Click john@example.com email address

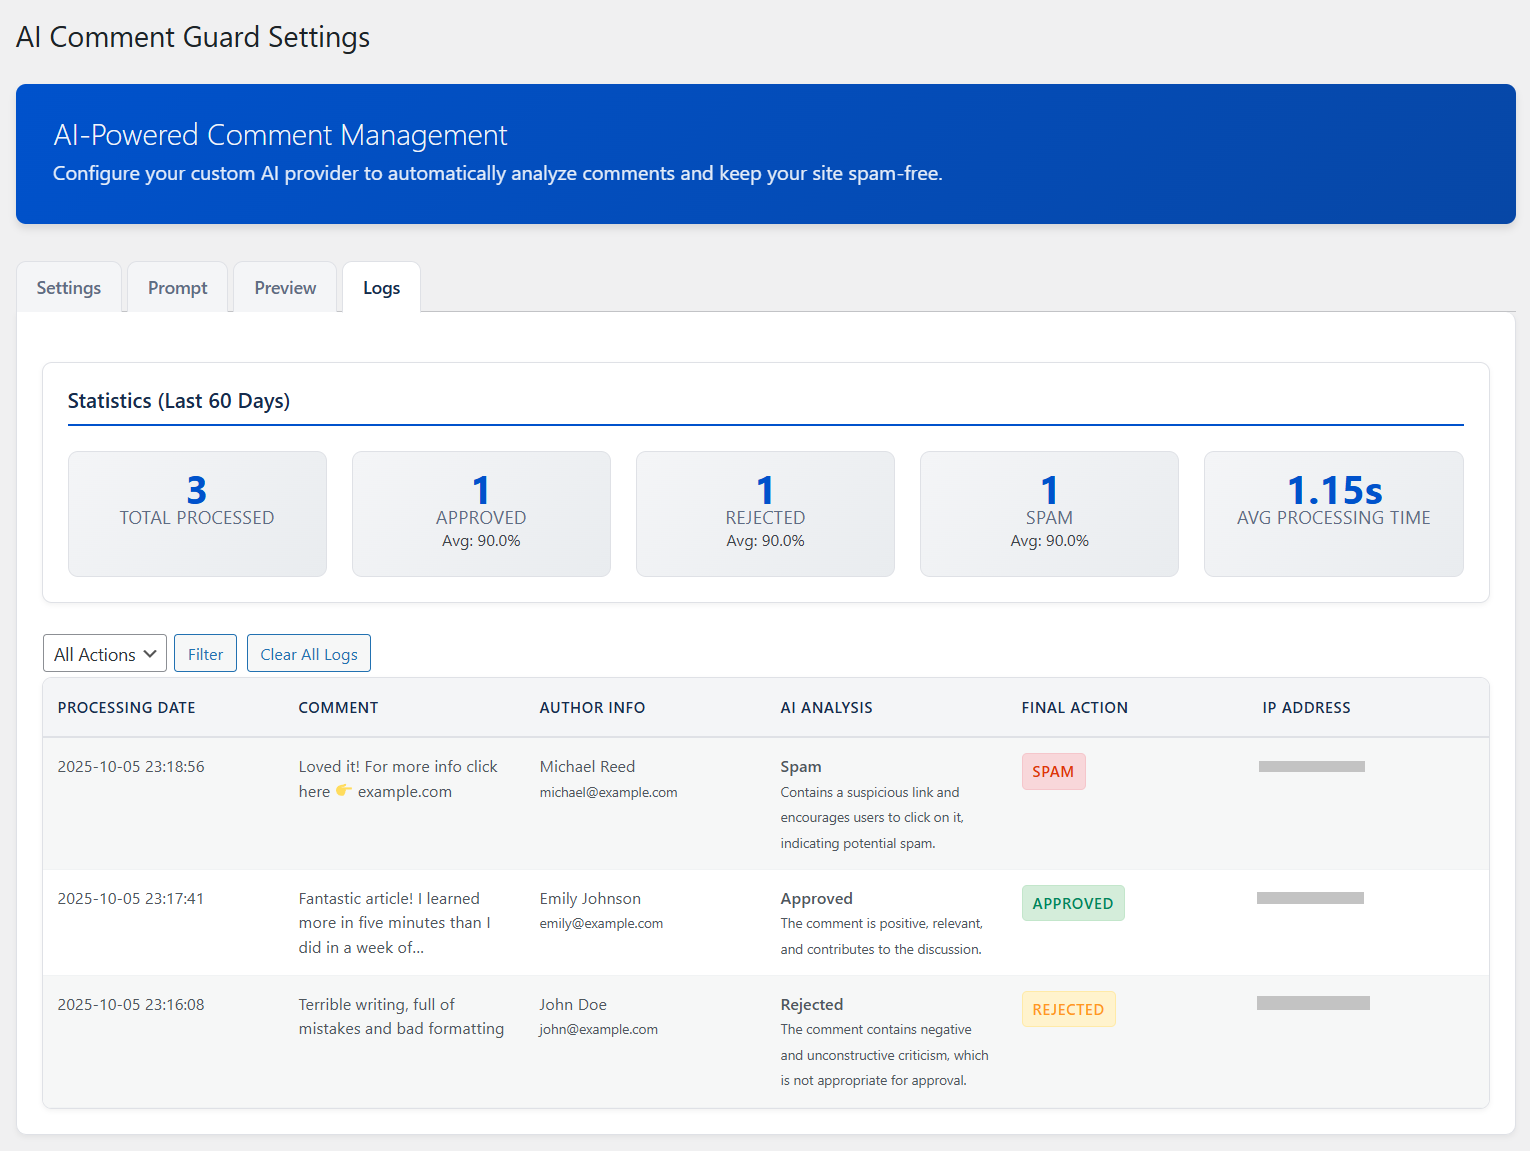click(x=598, y=1030)
